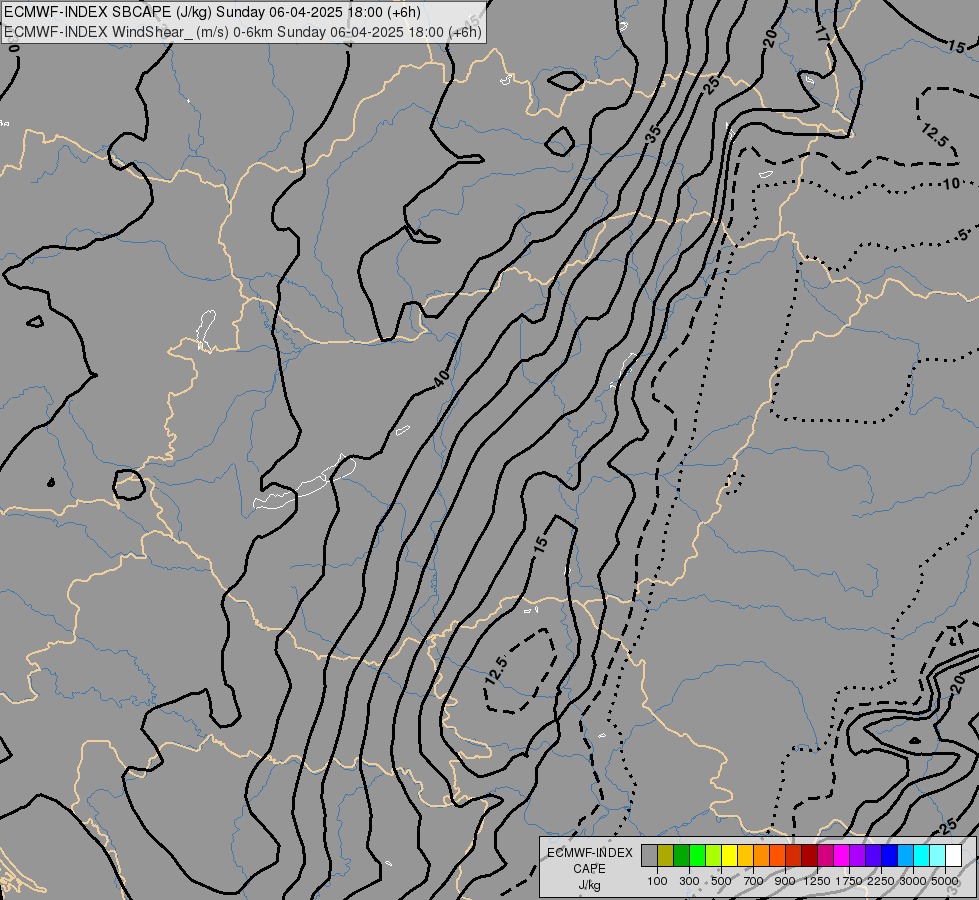The height and width of the screenshot is (900, 979).
Task: Pick the yellow-green swatch left of 500
Action: pos(714,855)
